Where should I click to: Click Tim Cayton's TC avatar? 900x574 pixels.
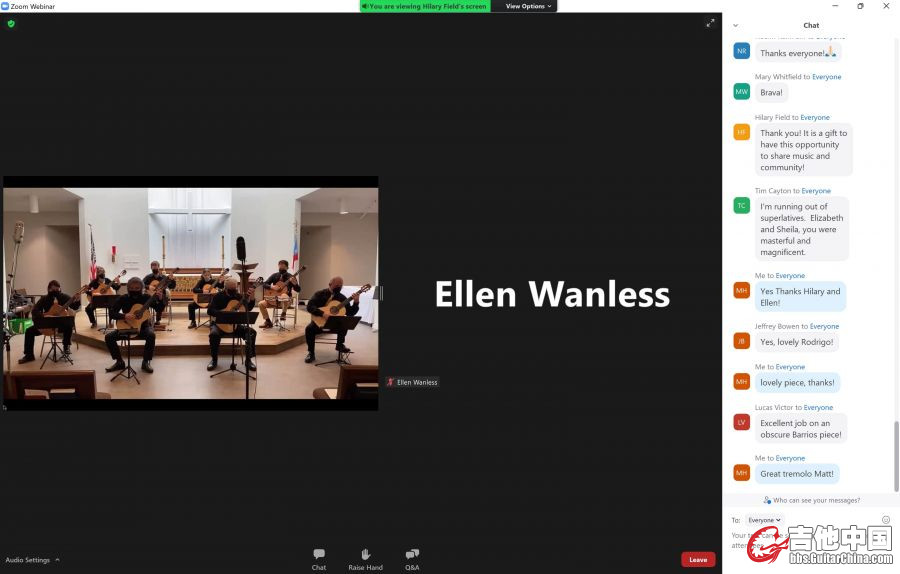pyautogui.click(x=741, y=205)
